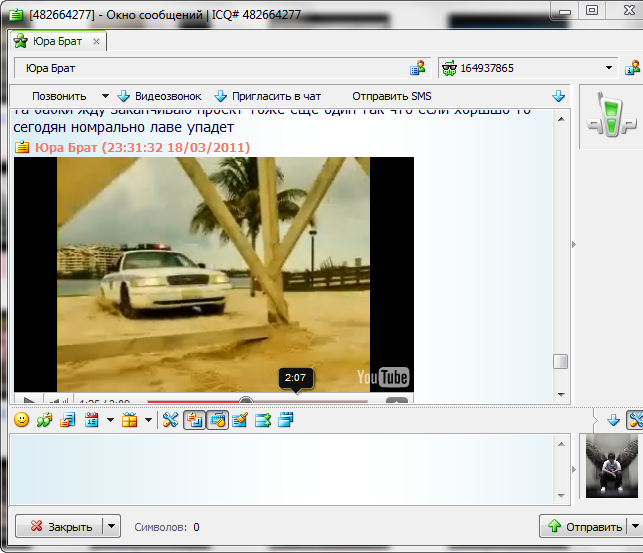Image resolution: width=643 pixels, height=553 pixels.
Task: Click the text сегодян номрально лаве упадет
Action: [123, 127]
